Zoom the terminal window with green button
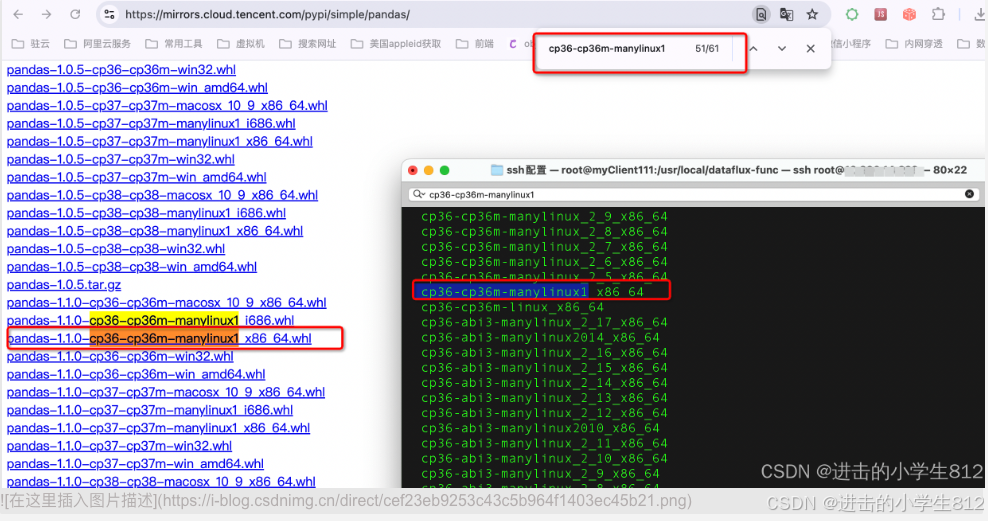Image resolution: width=988 pixels, height=521 pixels. [444, 170]
